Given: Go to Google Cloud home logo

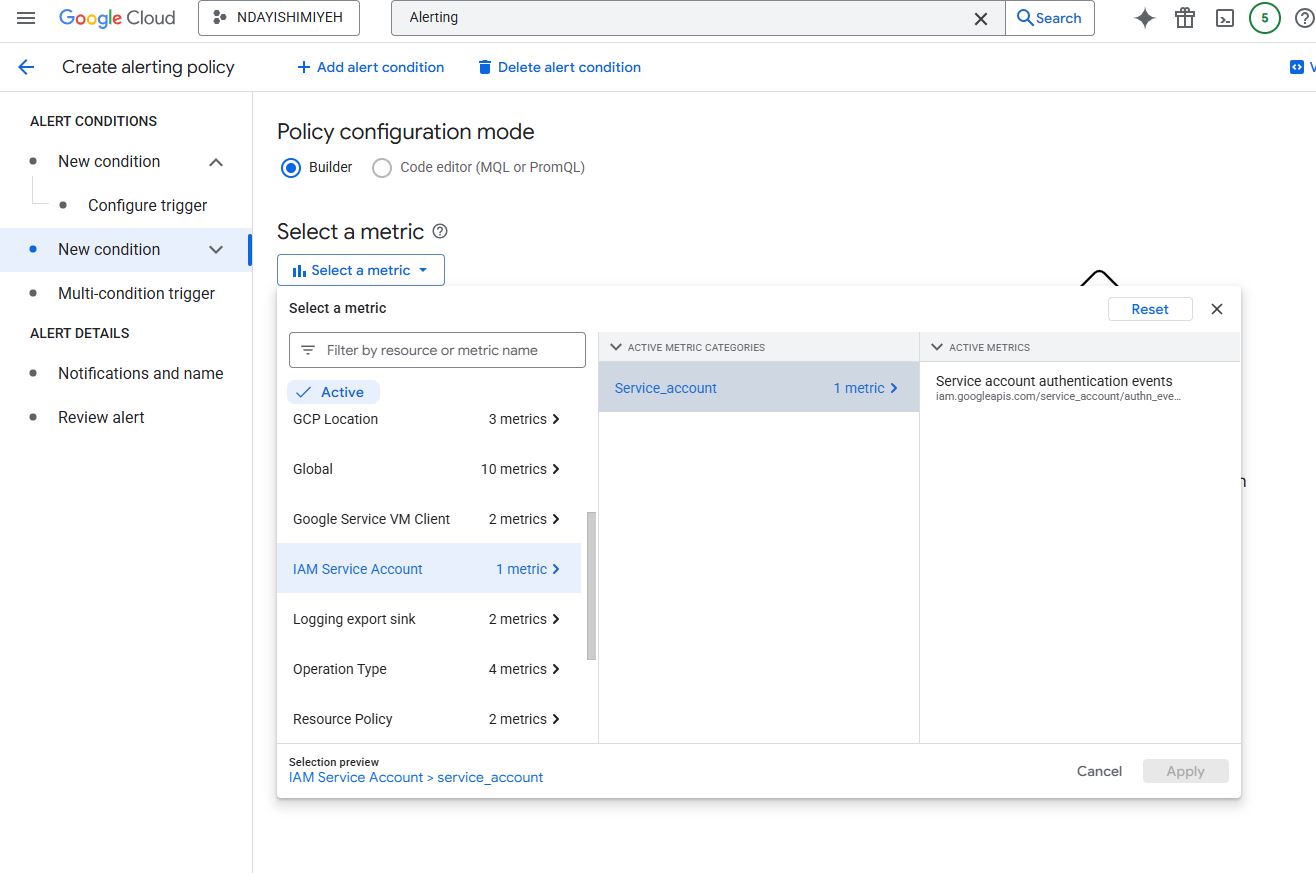Looking at the screenshot, I should click(117, 18).
